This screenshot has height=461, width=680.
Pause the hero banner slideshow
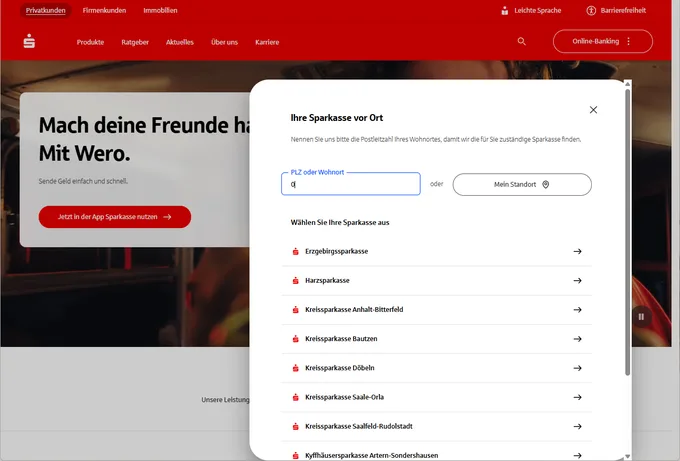click(641, 317)
